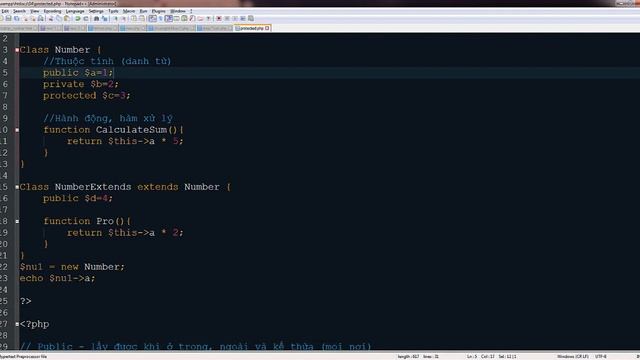Click line 16 'public $d=4;'

point(78,198)
